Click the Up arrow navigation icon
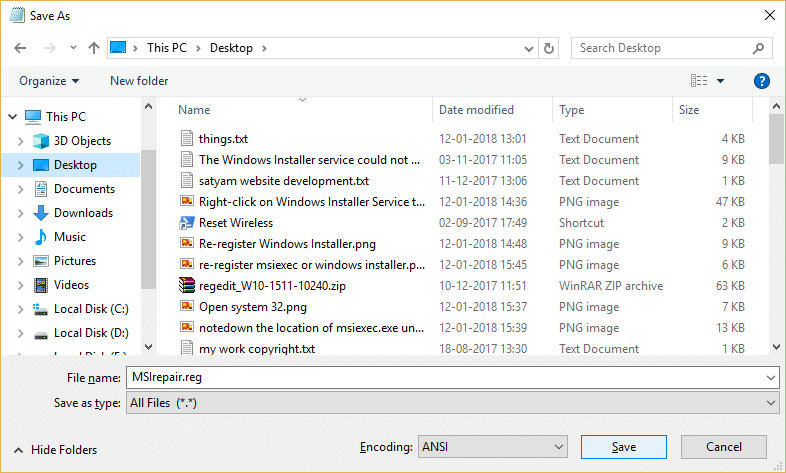Screen dimensions: 786x473 [x=94, y=48]
